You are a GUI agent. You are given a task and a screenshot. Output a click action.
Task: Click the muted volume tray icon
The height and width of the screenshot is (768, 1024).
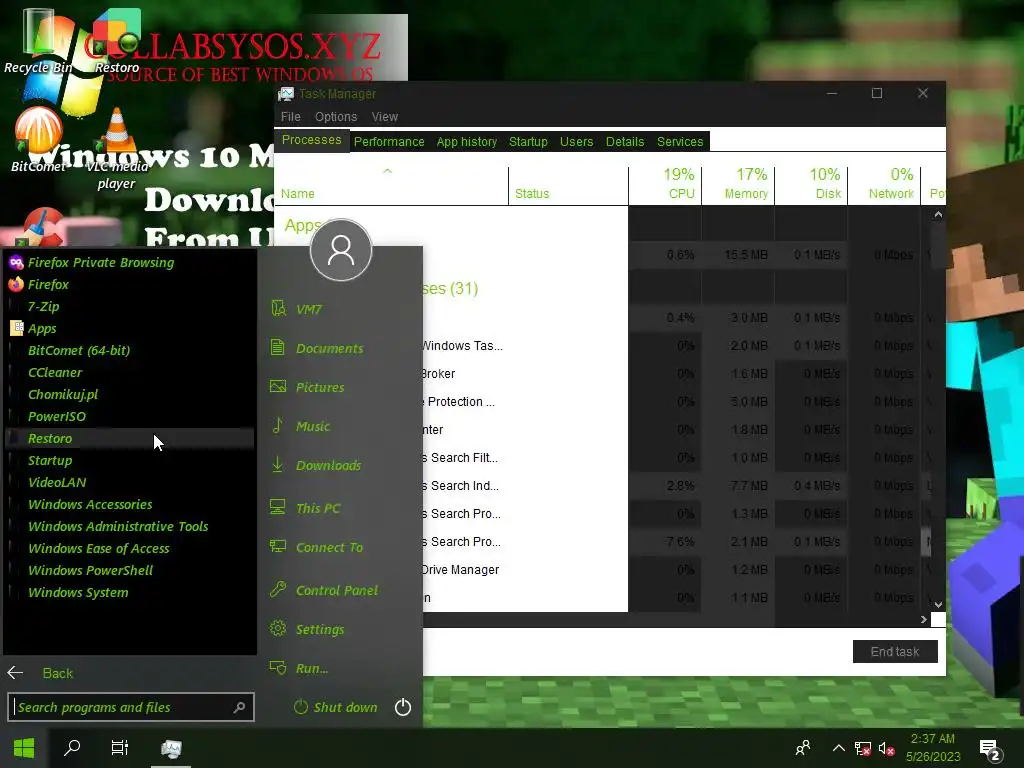coord(886,748)
